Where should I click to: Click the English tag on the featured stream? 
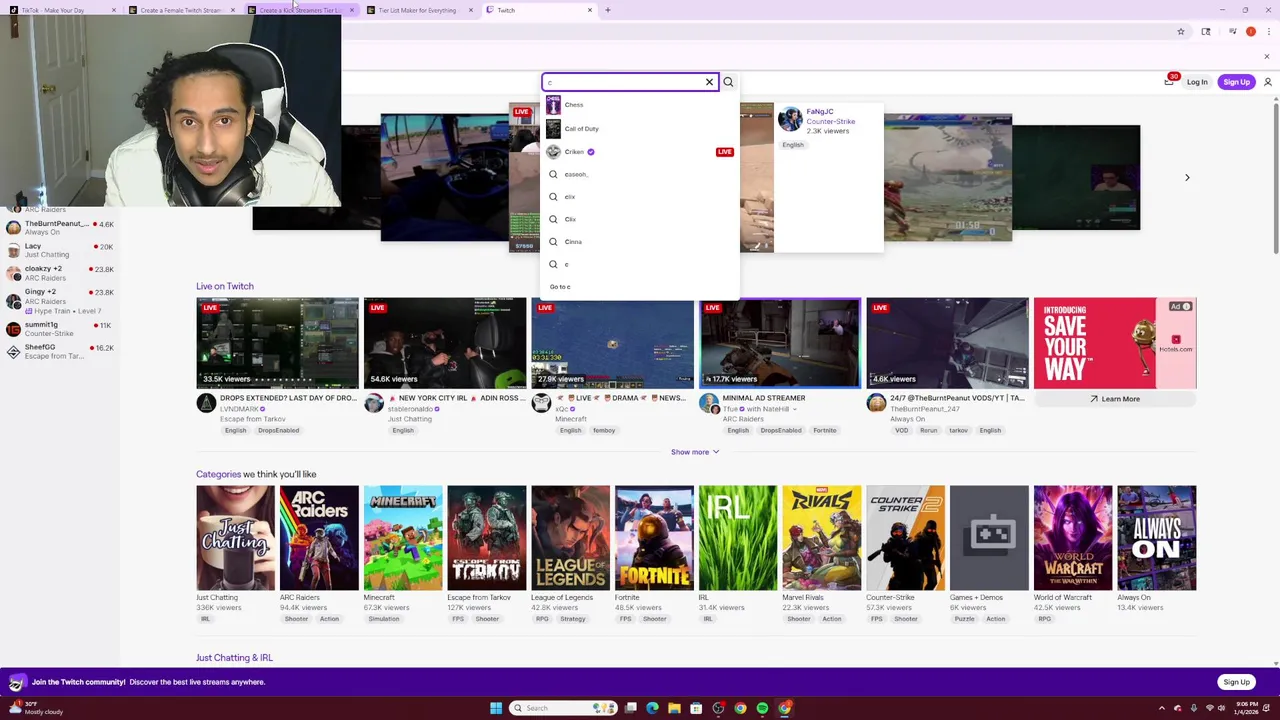[793, 145]
